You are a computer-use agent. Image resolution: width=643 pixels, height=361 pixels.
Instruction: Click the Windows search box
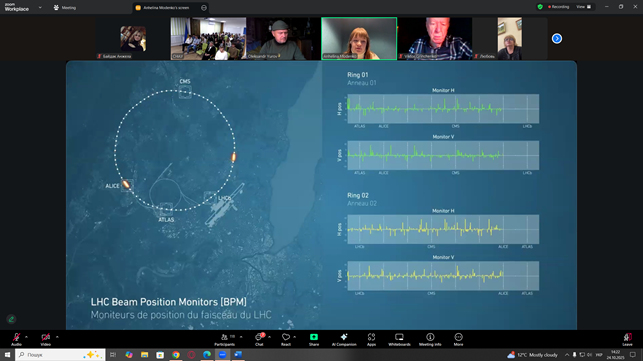60,354
